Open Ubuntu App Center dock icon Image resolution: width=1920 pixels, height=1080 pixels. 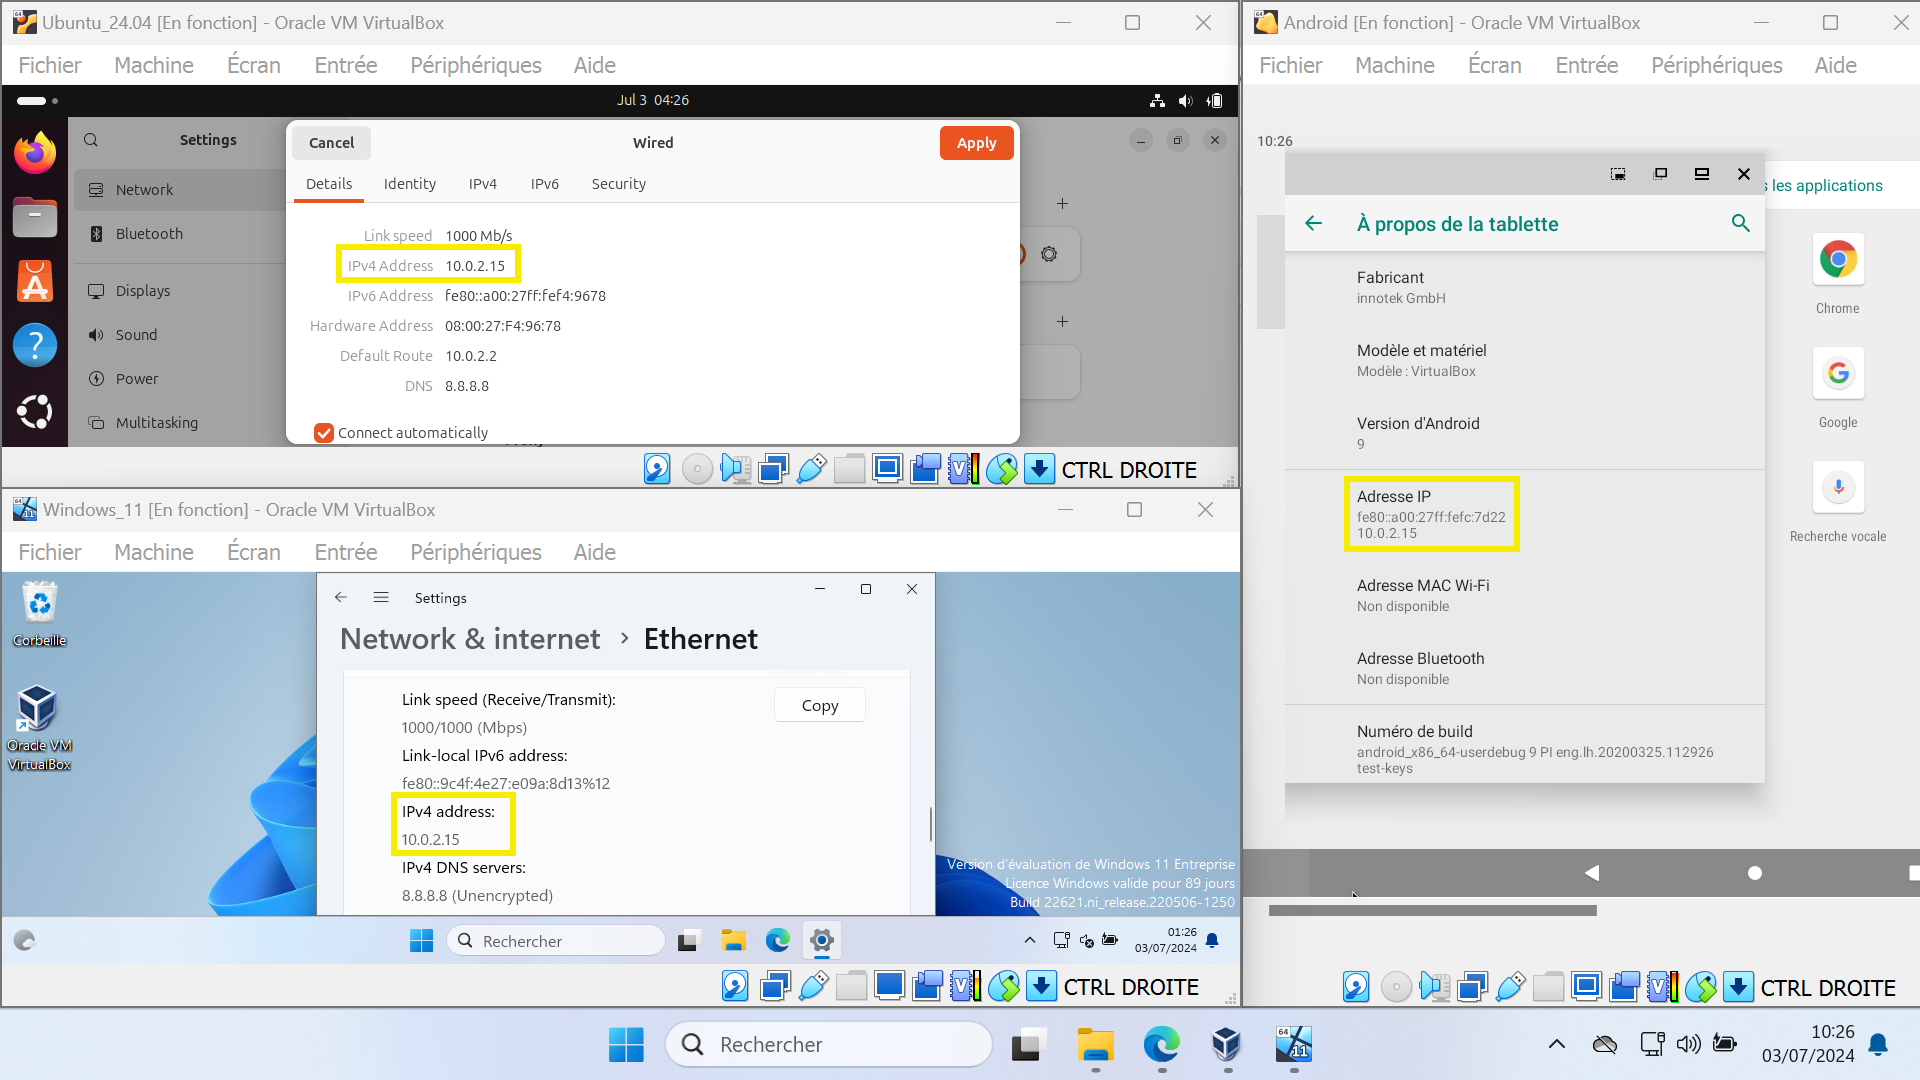coord(35,281)
